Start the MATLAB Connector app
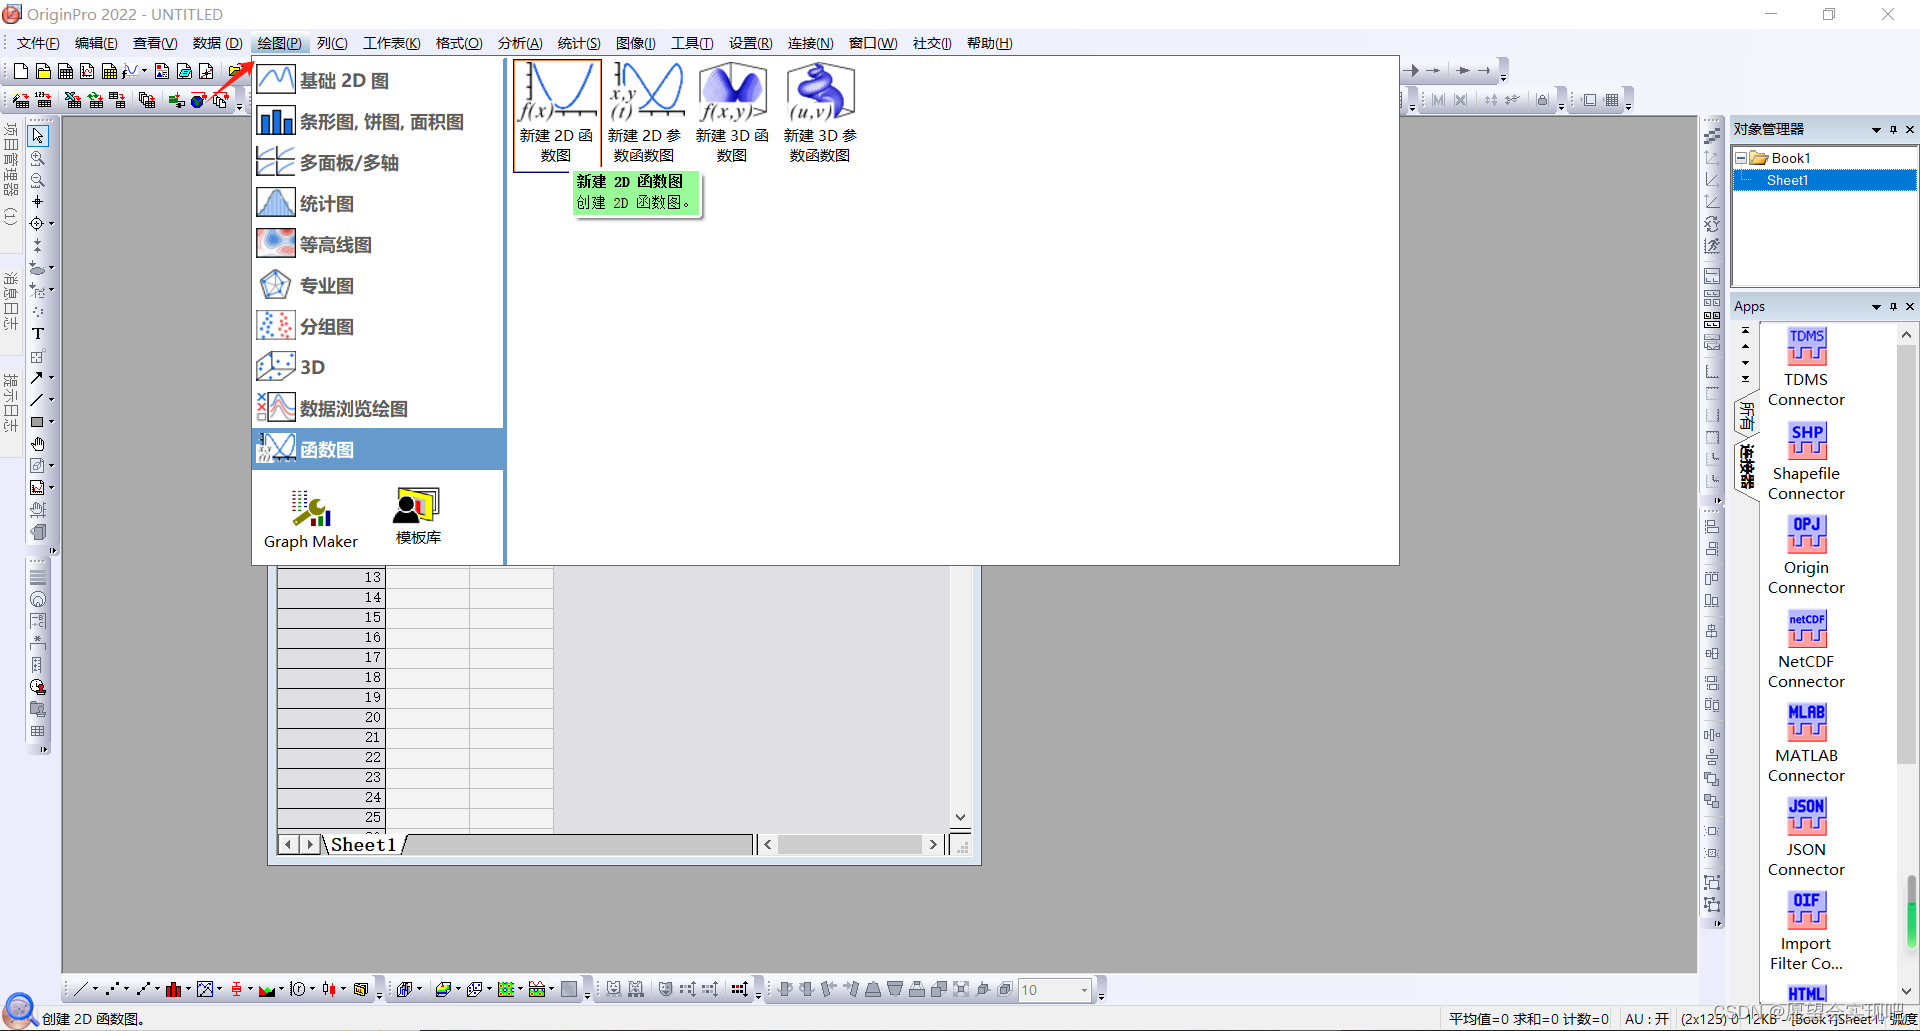The image size is (1920, 1031). point(1806,744)
